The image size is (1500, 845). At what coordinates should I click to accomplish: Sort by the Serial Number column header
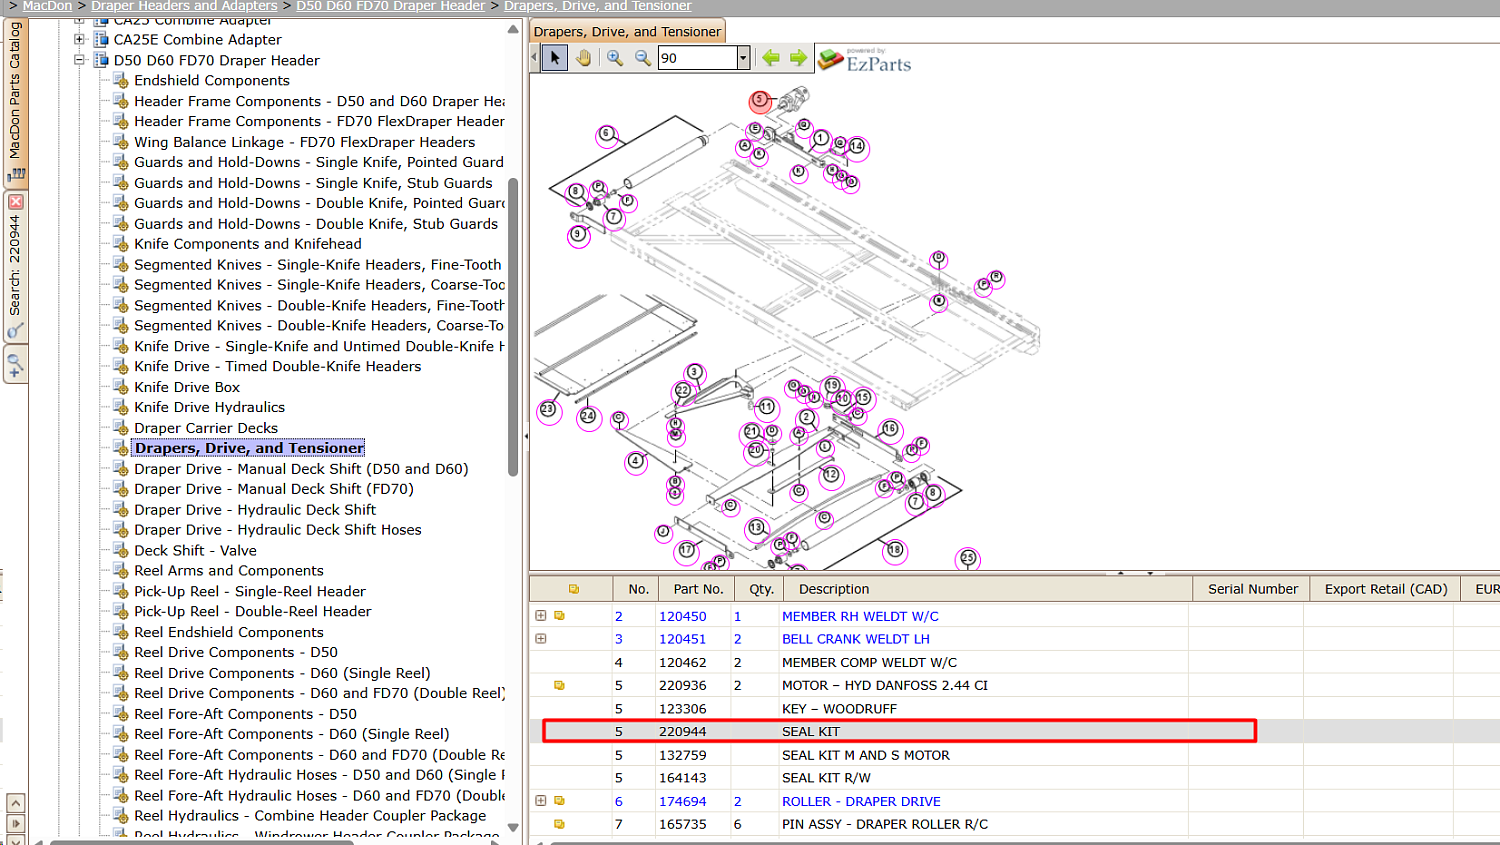point(1253,589)
